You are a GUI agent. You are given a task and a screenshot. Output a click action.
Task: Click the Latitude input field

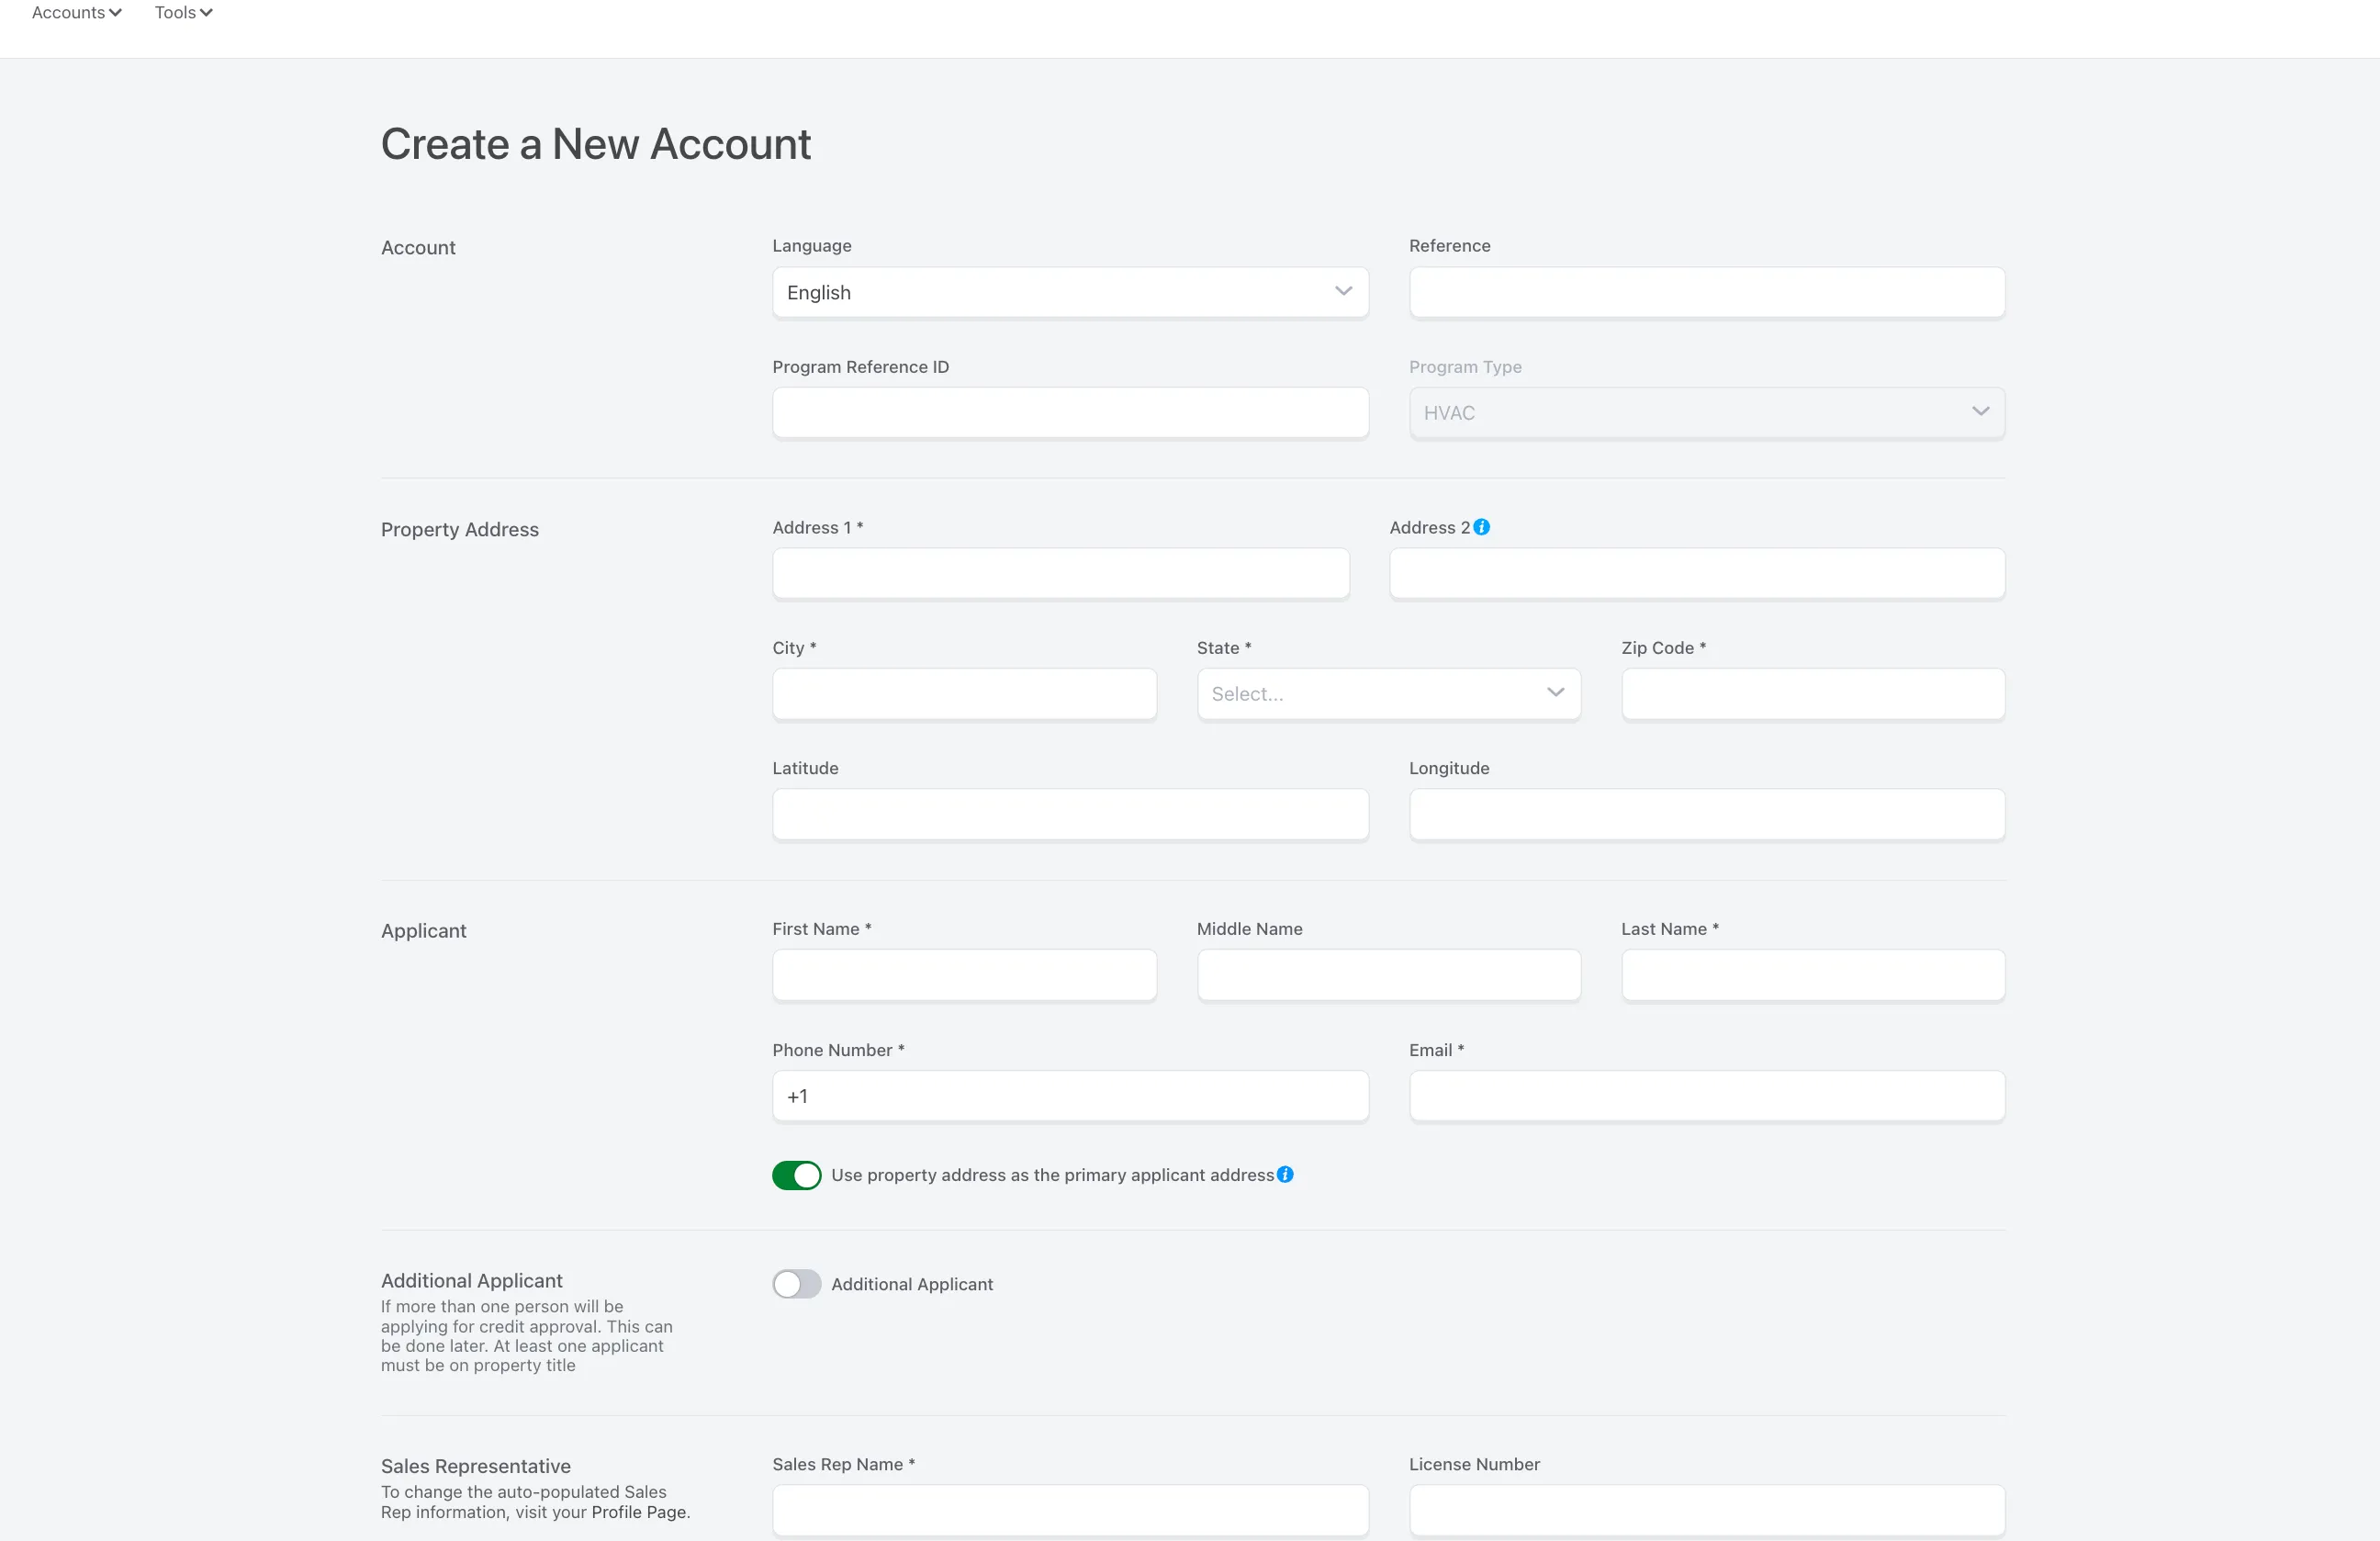pos(1070,815)
